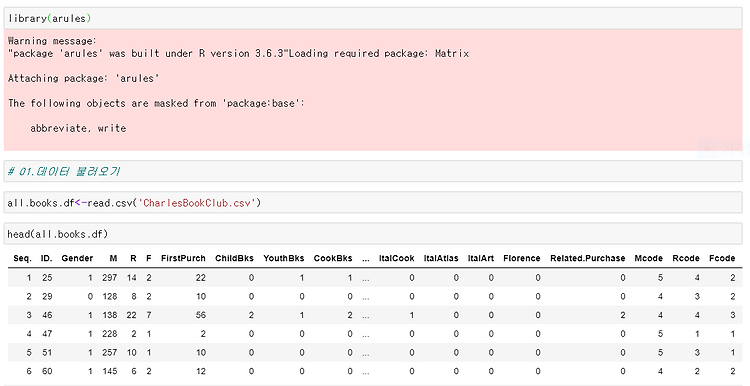Click the 'R' column header
750x386 pixels.
(133, 258)
